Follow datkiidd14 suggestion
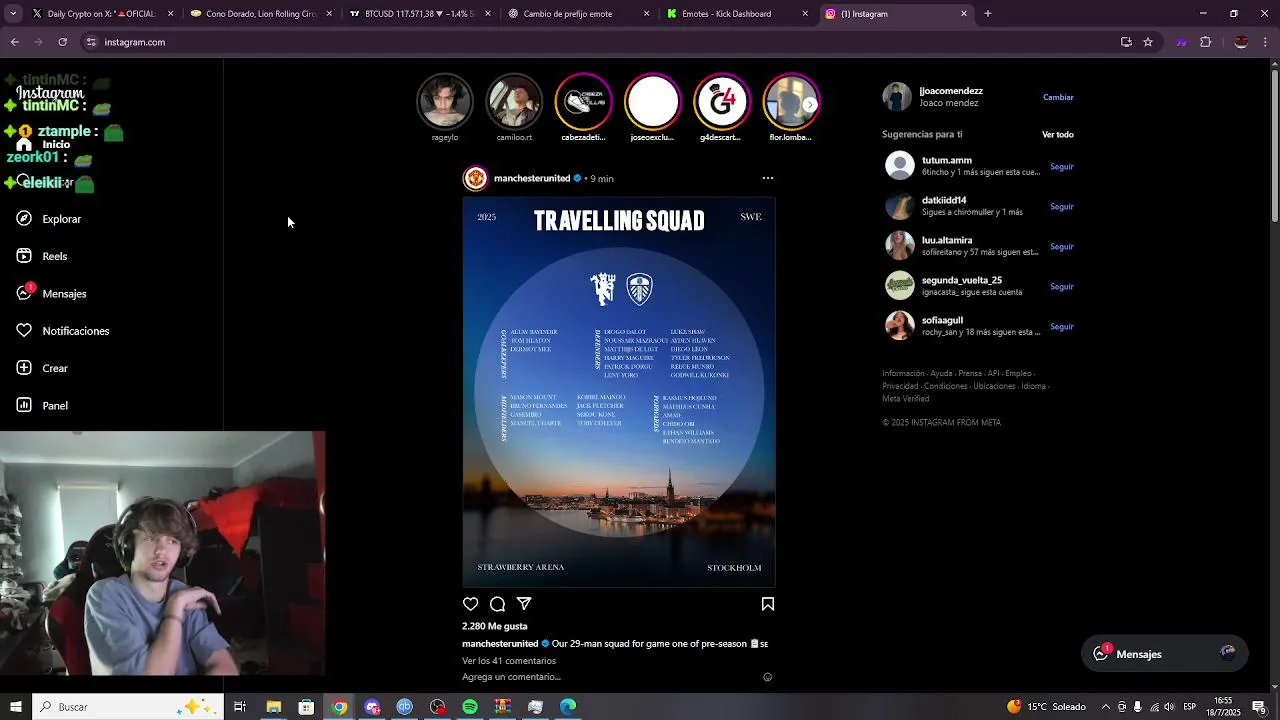This screenshot has width=1280, height=720. coord(1061,207)
